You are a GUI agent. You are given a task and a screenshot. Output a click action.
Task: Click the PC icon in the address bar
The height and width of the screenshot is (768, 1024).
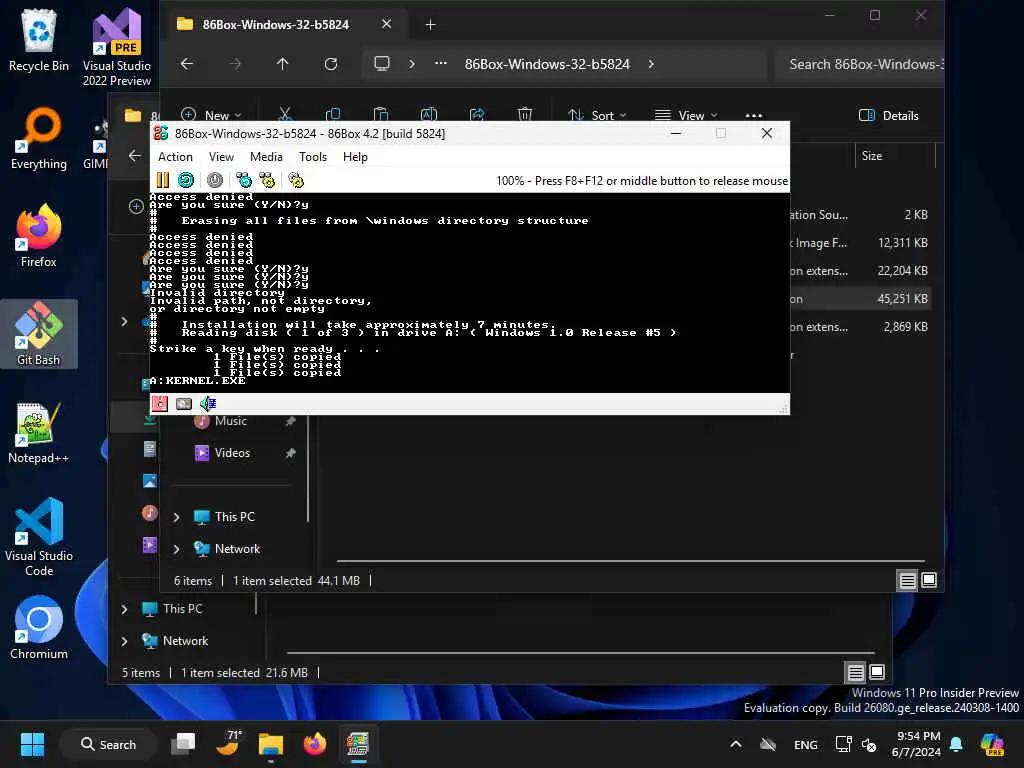pyautogui.click(x=382, y=64)
